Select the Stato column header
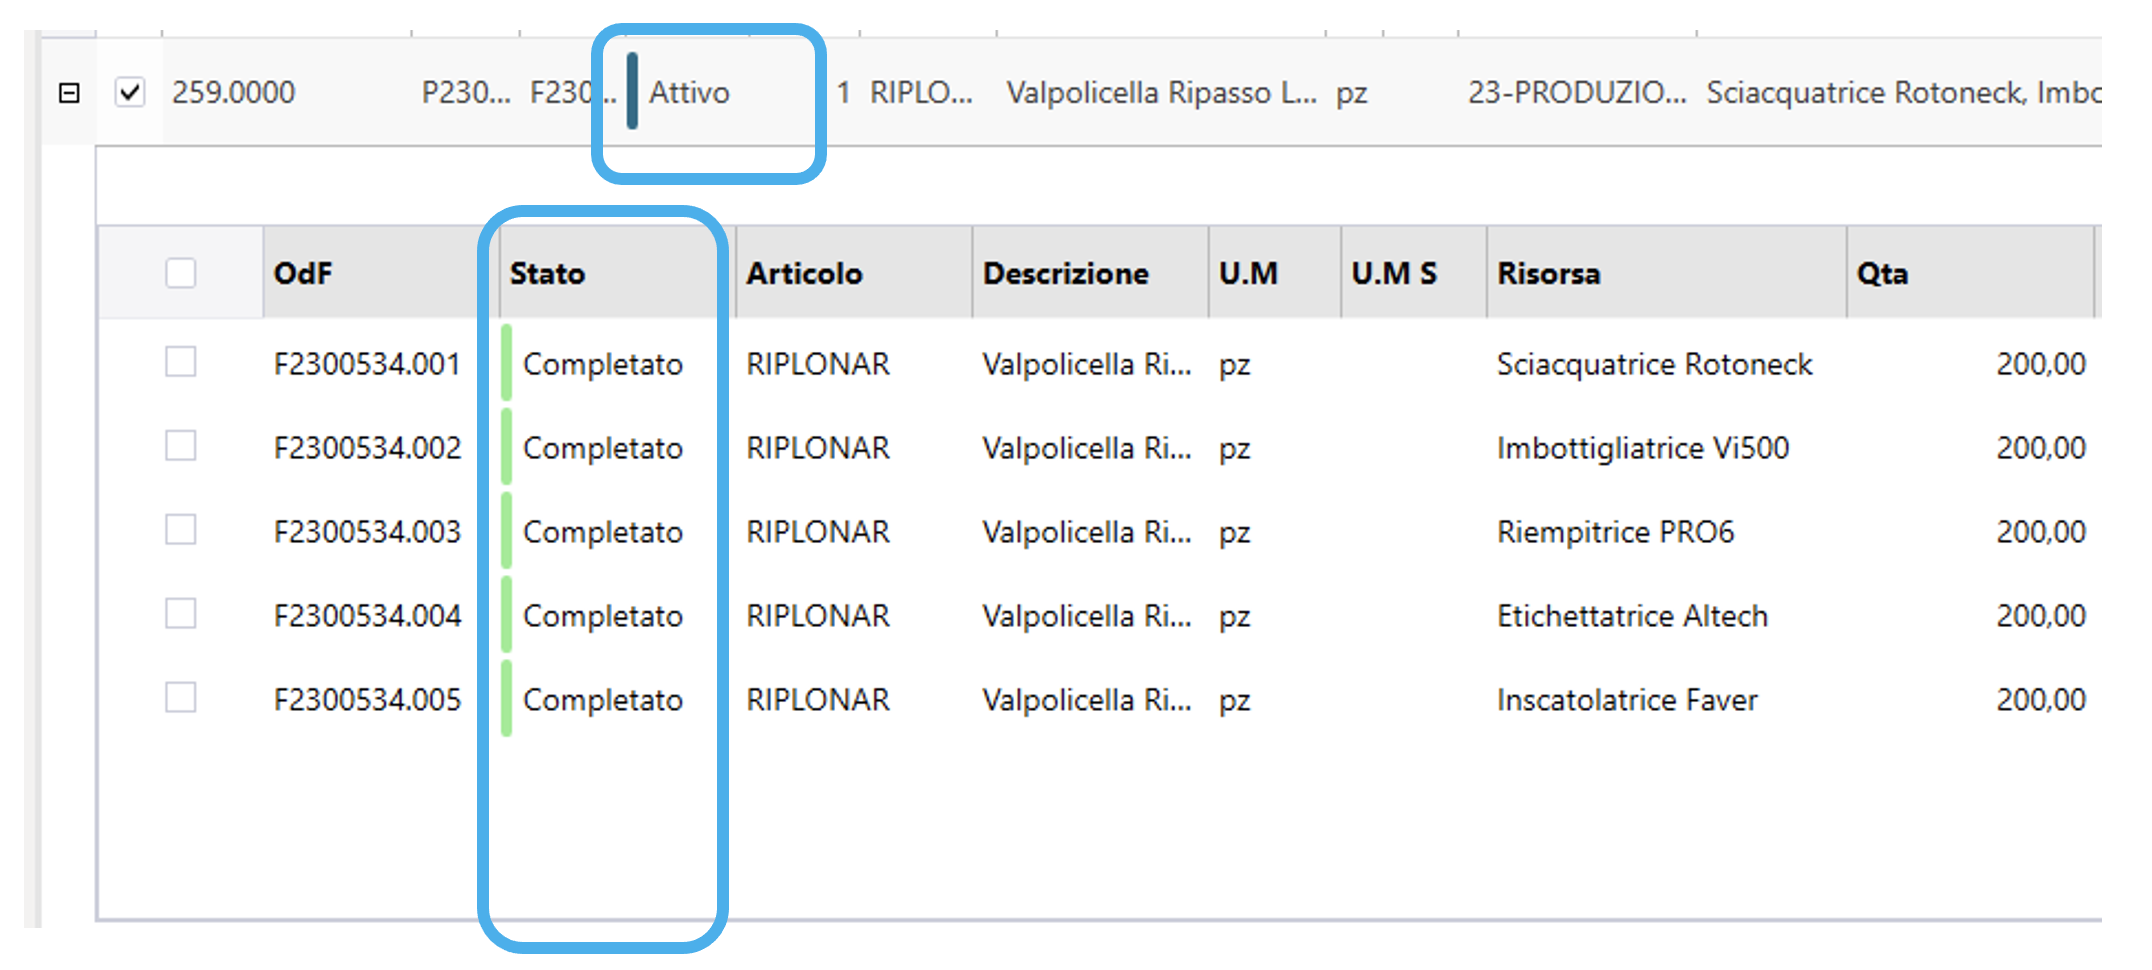The image size is (2152, 970). click(546, 272)
